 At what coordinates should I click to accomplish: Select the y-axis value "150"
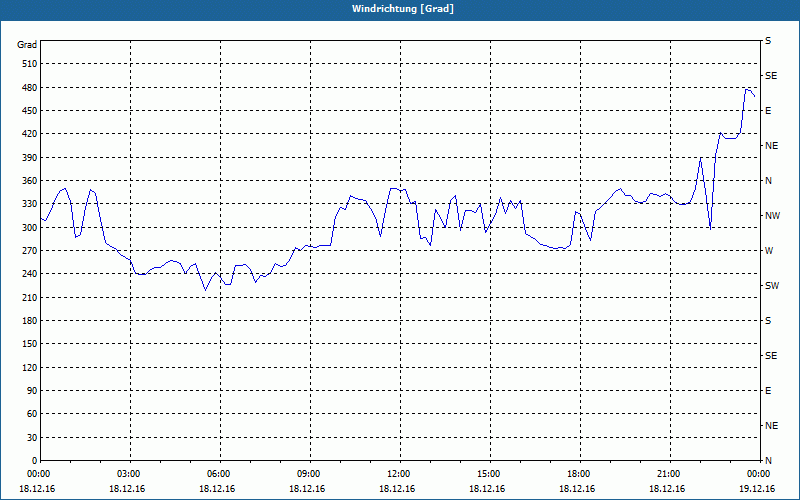click(x=30, y=344)
